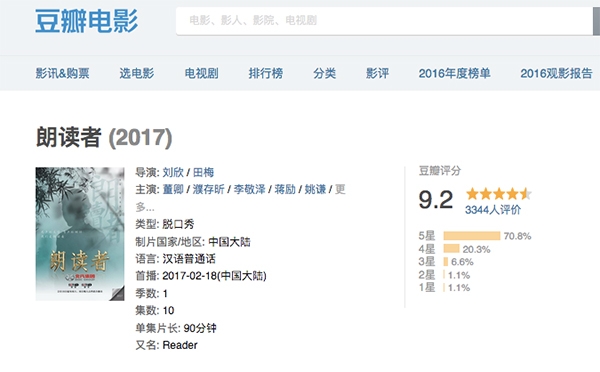Screen dimensions: 600x372
Task: Click the 朗读者 poster thumbnail
Action: pyautogui.click(x=80, y=234)
